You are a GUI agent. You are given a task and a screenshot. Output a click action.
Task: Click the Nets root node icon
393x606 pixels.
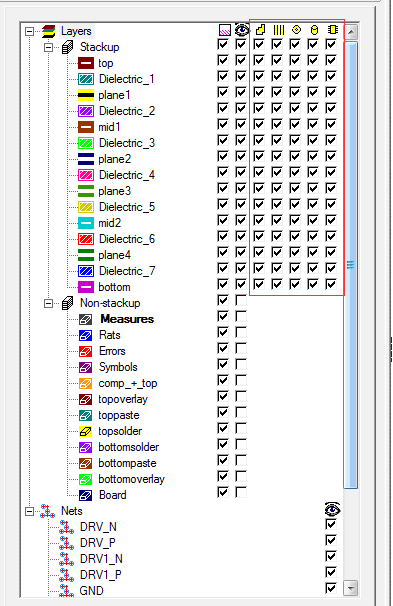point(47,511)
